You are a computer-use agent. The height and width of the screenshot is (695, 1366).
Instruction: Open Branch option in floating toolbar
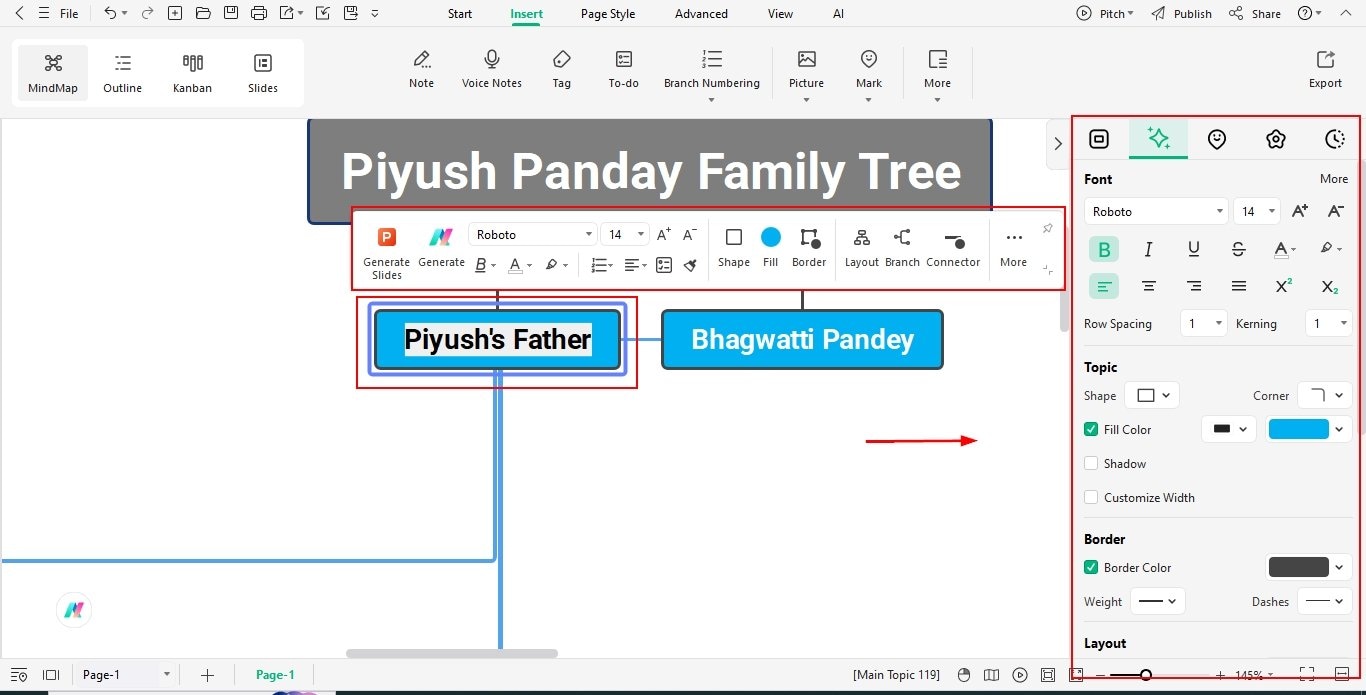902,247
